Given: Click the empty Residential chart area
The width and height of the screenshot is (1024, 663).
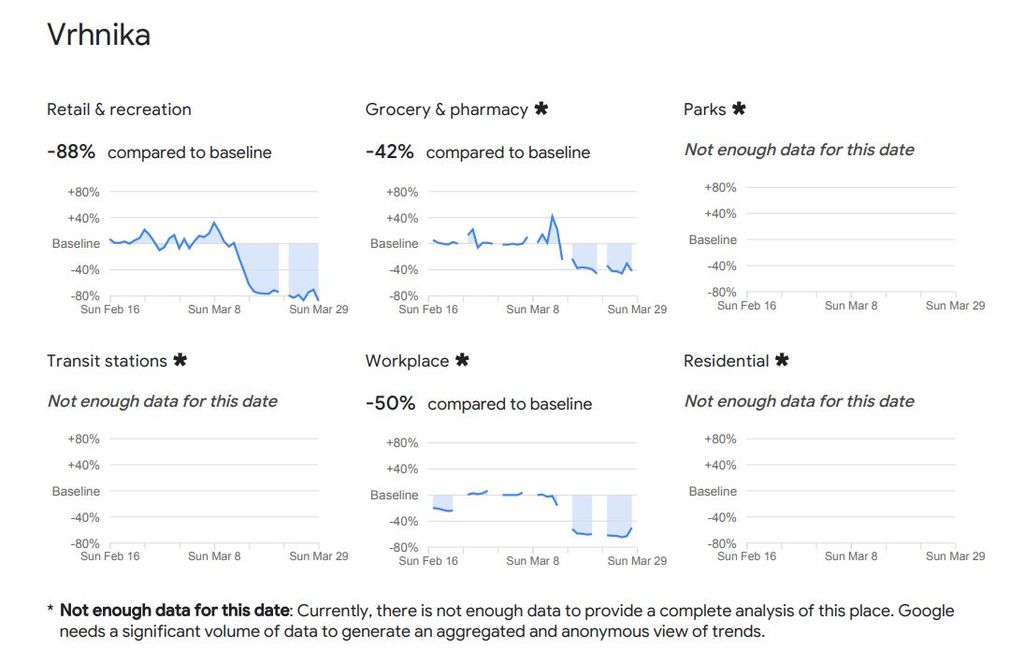Looking at the screenshot, I should (x=848, y=491).
